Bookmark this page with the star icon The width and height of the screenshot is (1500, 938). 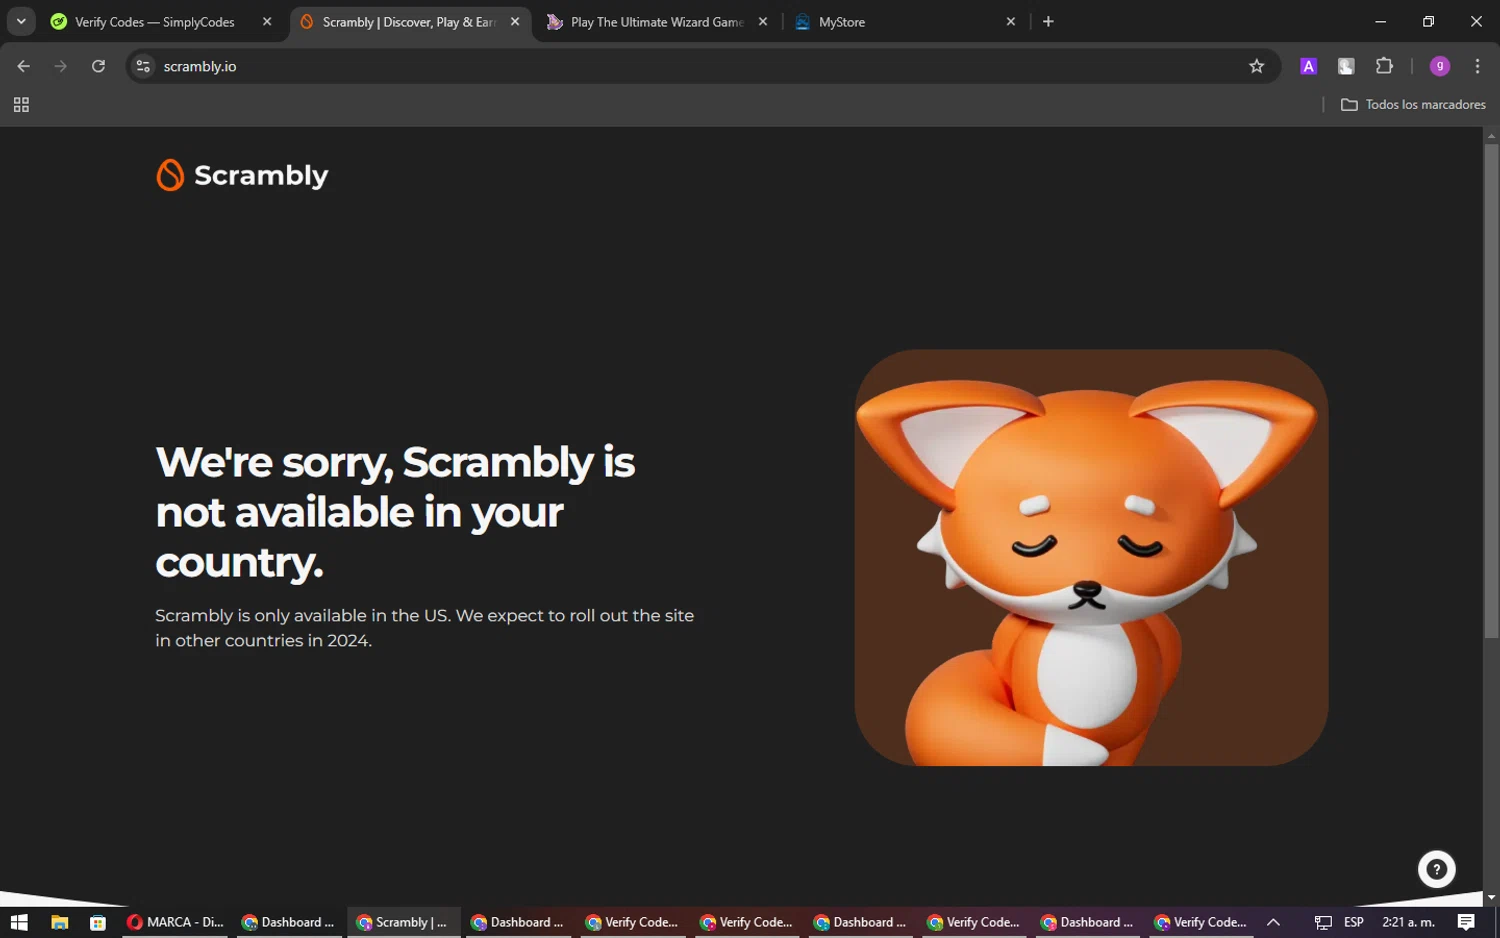tap(1257, 66)
